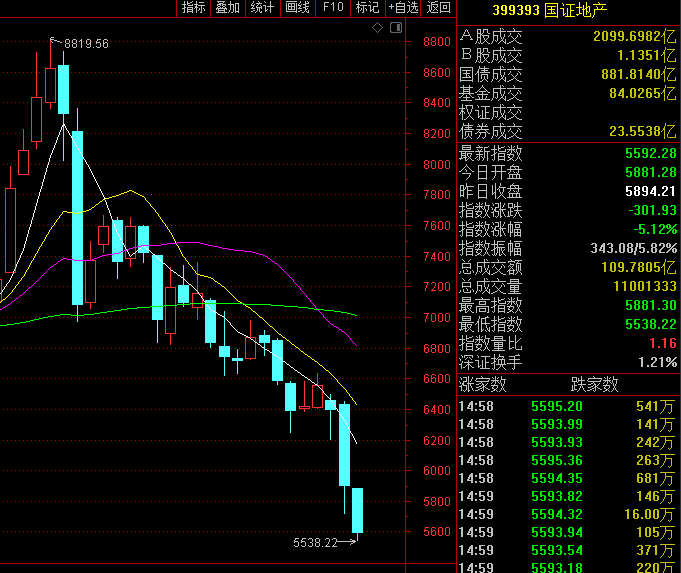Image resolution: width=681 pixels, height=573 pixels.
Task: Open the 统计 statistics menu
Action: (262, 8)
